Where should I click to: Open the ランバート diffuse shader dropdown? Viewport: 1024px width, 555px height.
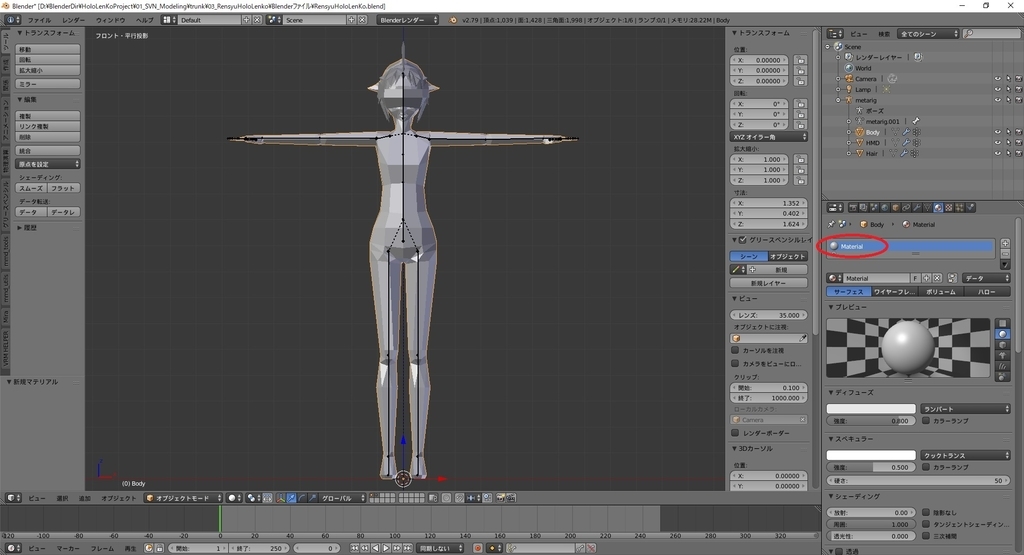click(x=965, y=409)
